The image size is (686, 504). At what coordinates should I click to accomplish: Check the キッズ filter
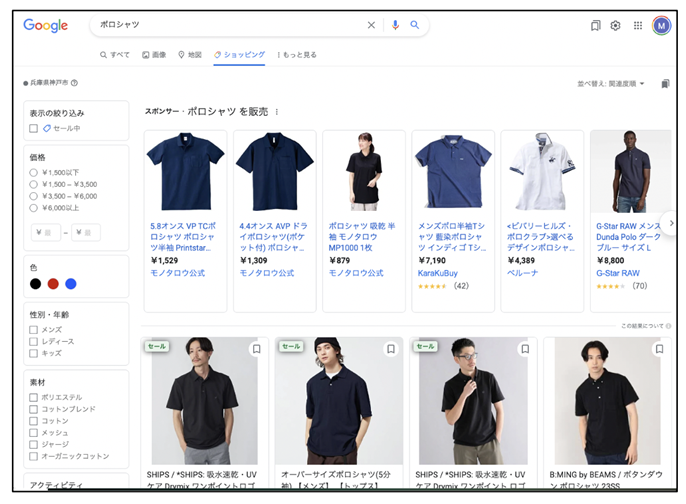[x=33, y=353]
